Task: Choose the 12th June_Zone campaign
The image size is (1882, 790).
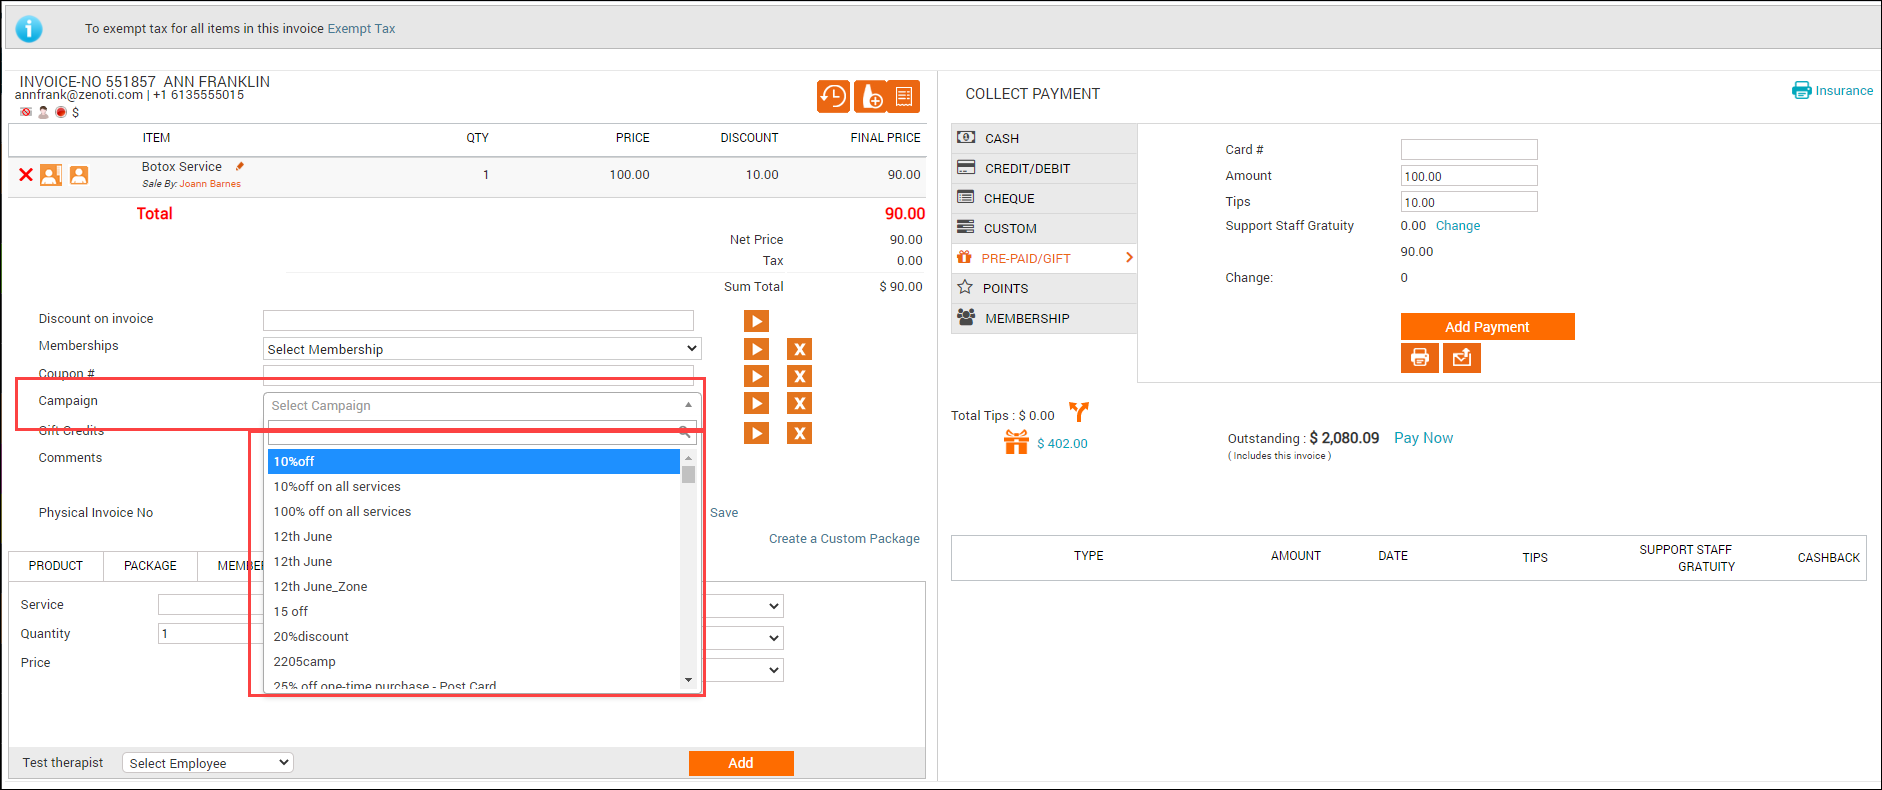Action: (474, 586)
